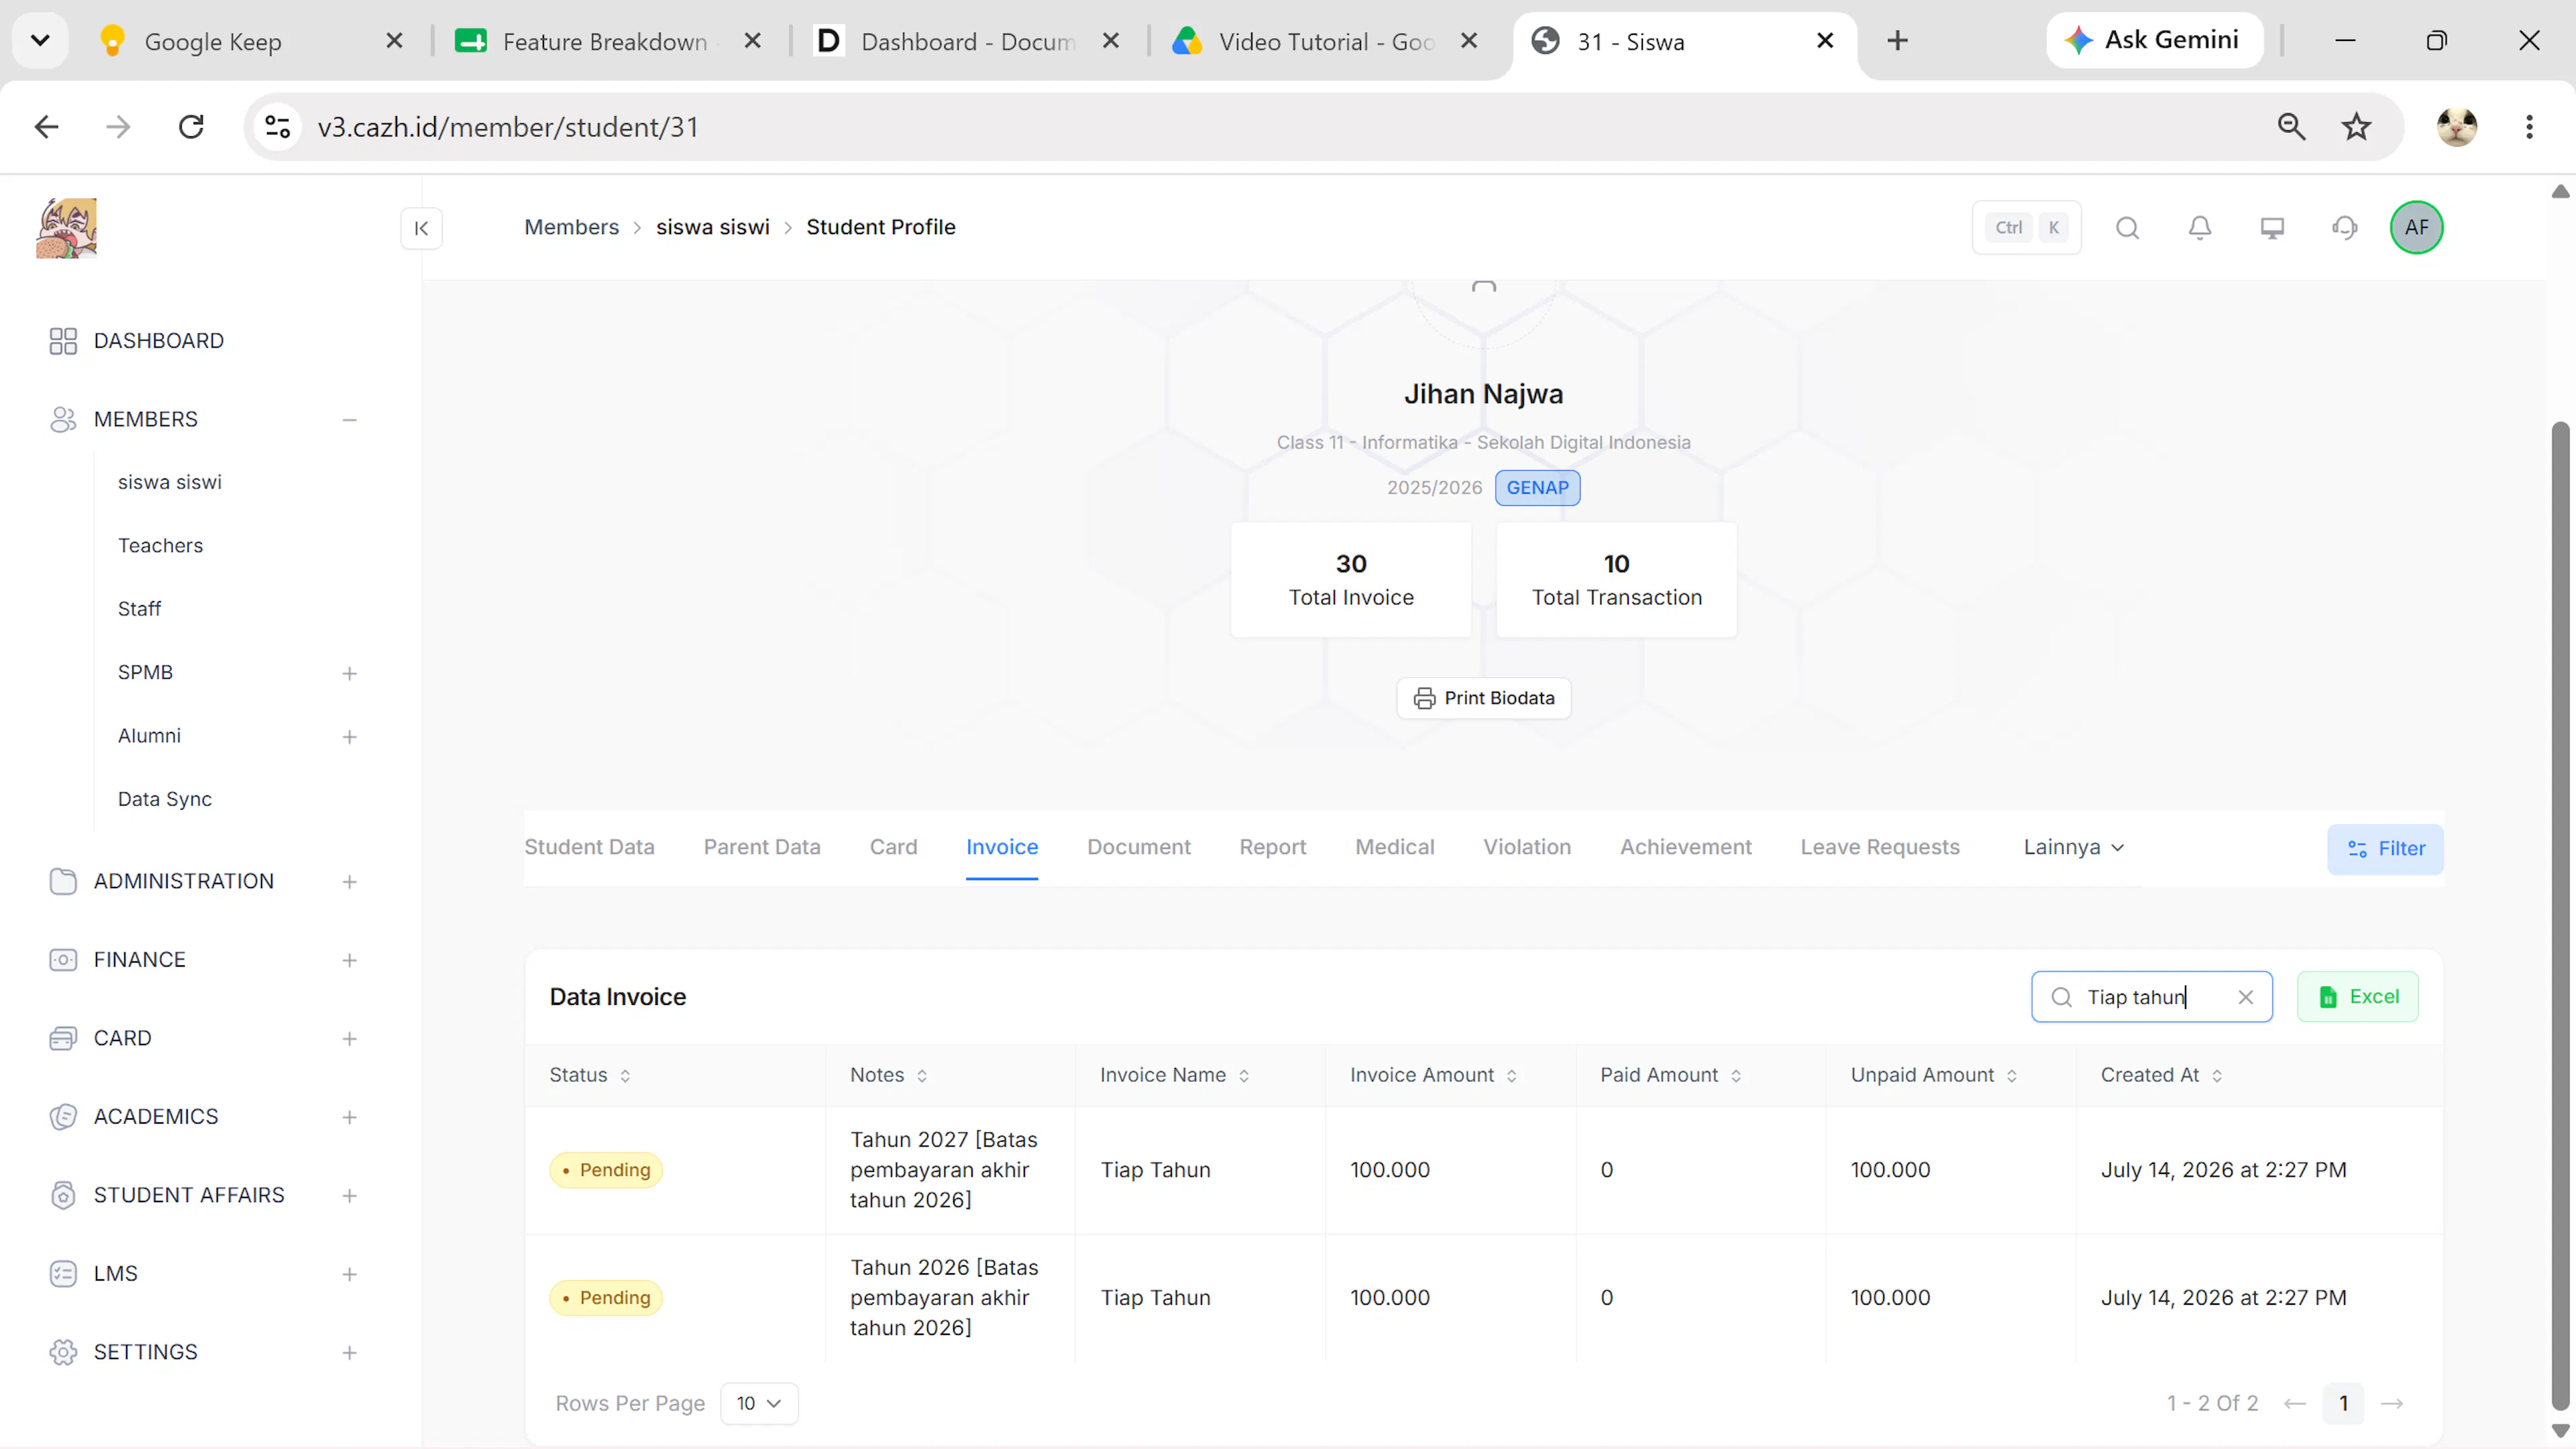This screenshot has height=1449, width=2576.
Task: Click the Academics icon in sidebar
Action: 63,1117
